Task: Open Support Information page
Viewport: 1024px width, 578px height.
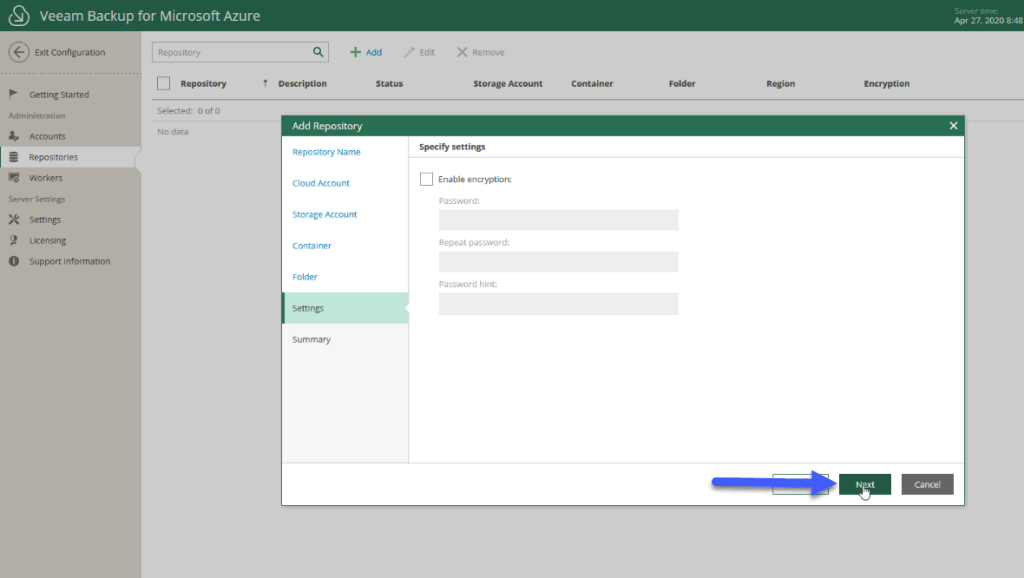Action: pos(69,261)
